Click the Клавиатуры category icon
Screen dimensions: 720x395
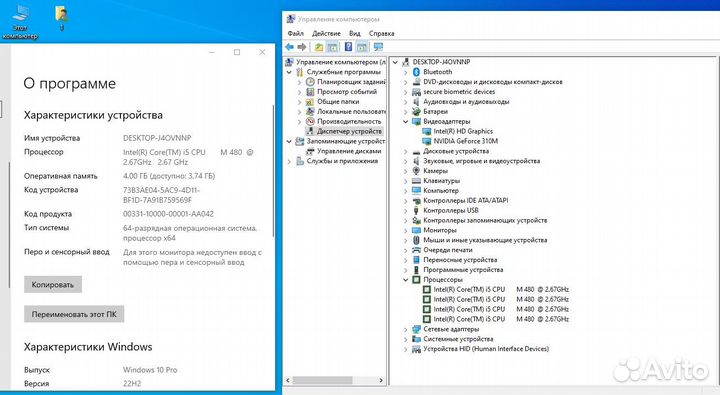(x=416, y=181)
